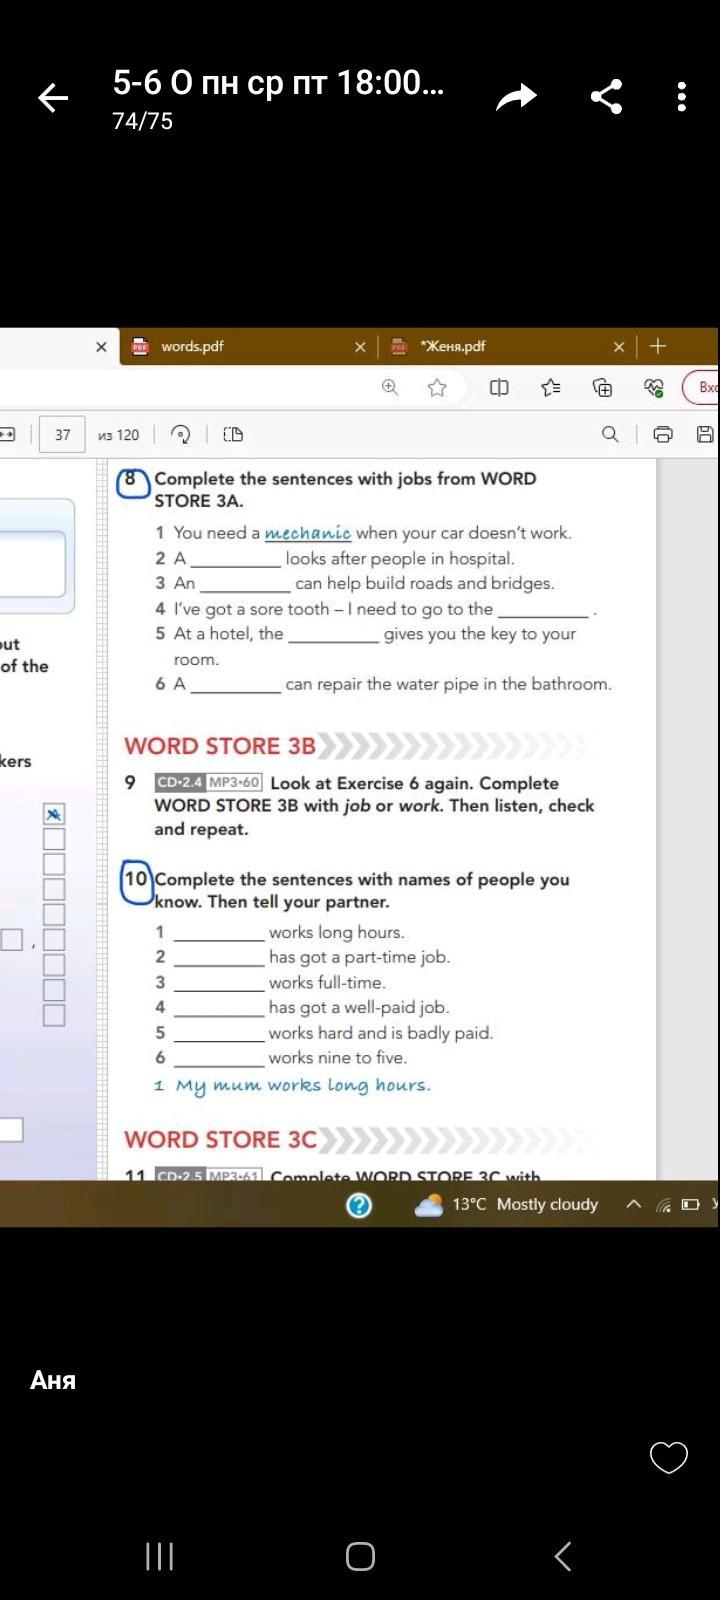Expand hidden tray icons chevron
Screen dimensions: 720x1600
(x=633, y=1204)
